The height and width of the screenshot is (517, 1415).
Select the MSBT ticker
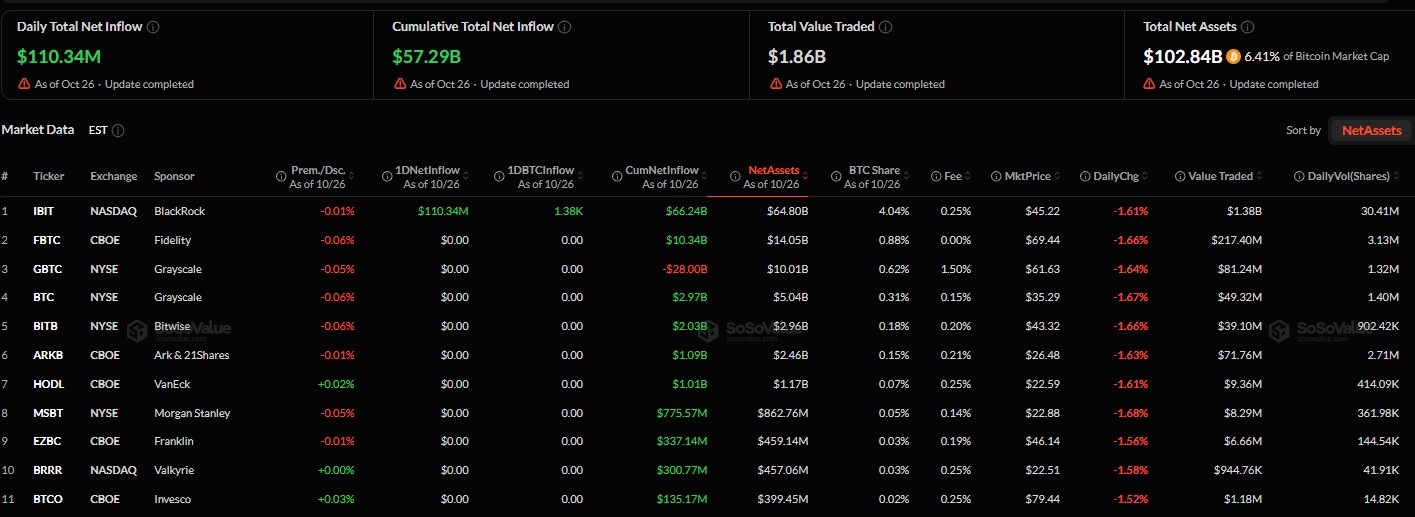point(46,413)
